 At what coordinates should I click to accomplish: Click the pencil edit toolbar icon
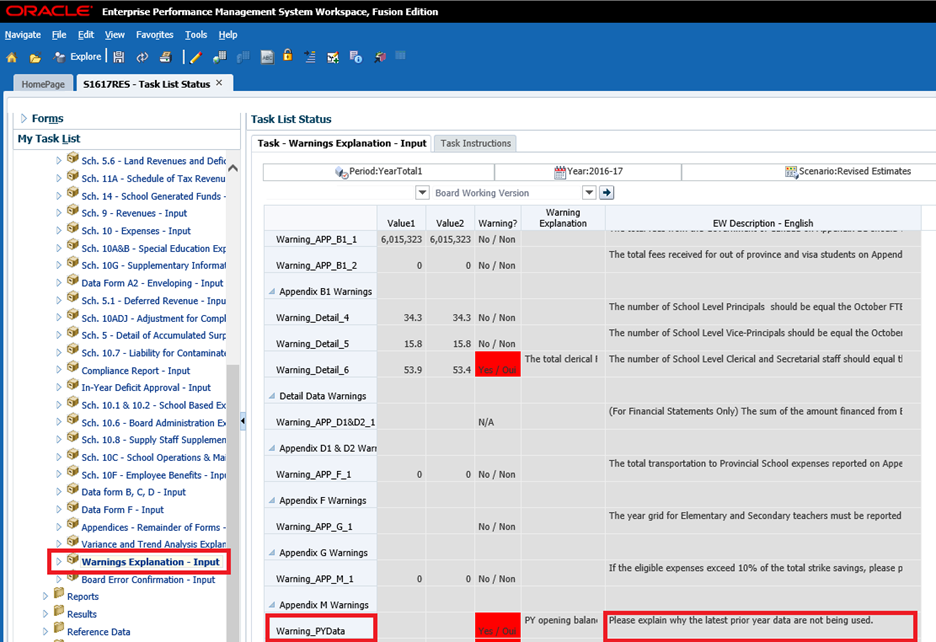196,57
